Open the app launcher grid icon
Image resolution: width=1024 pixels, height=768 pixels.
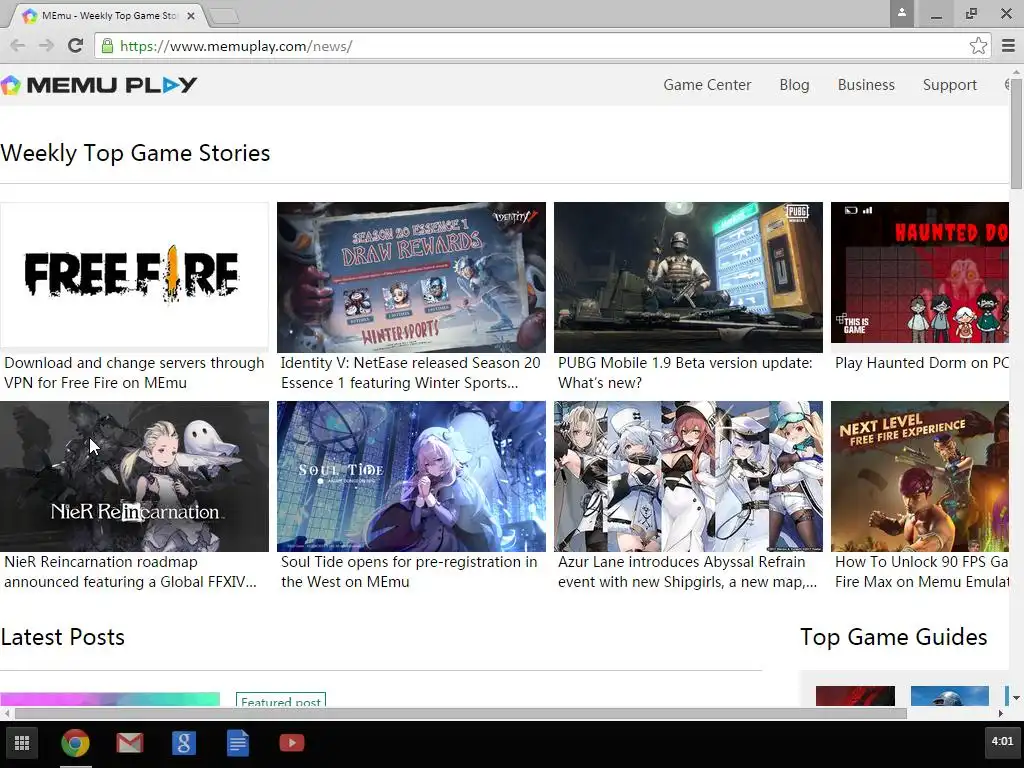22,743
